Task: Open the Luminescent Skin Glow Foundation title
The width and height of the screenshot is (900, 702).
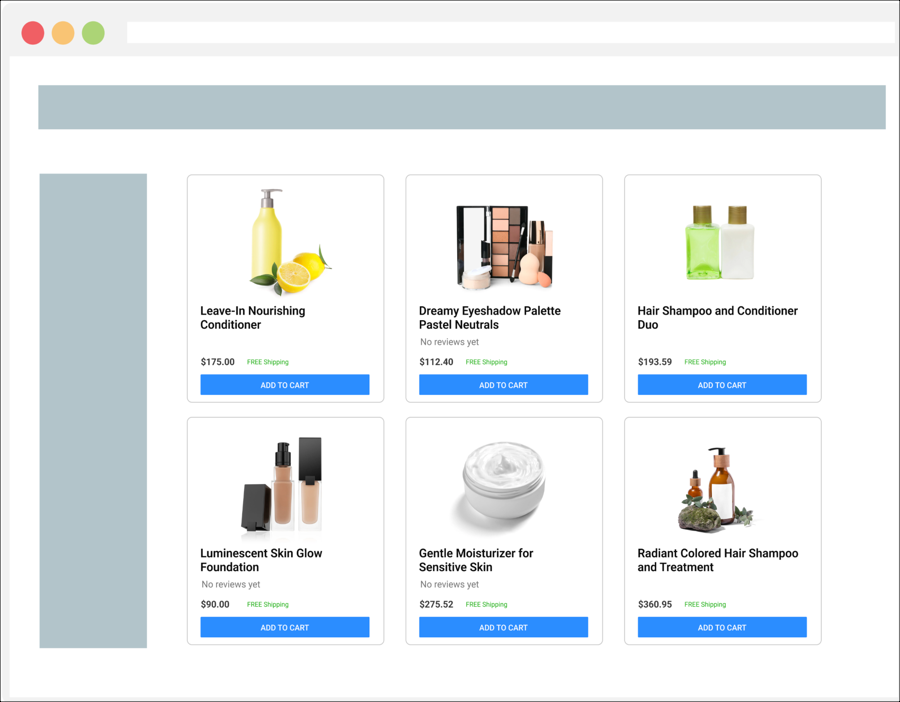Action: tap(261, 560)
